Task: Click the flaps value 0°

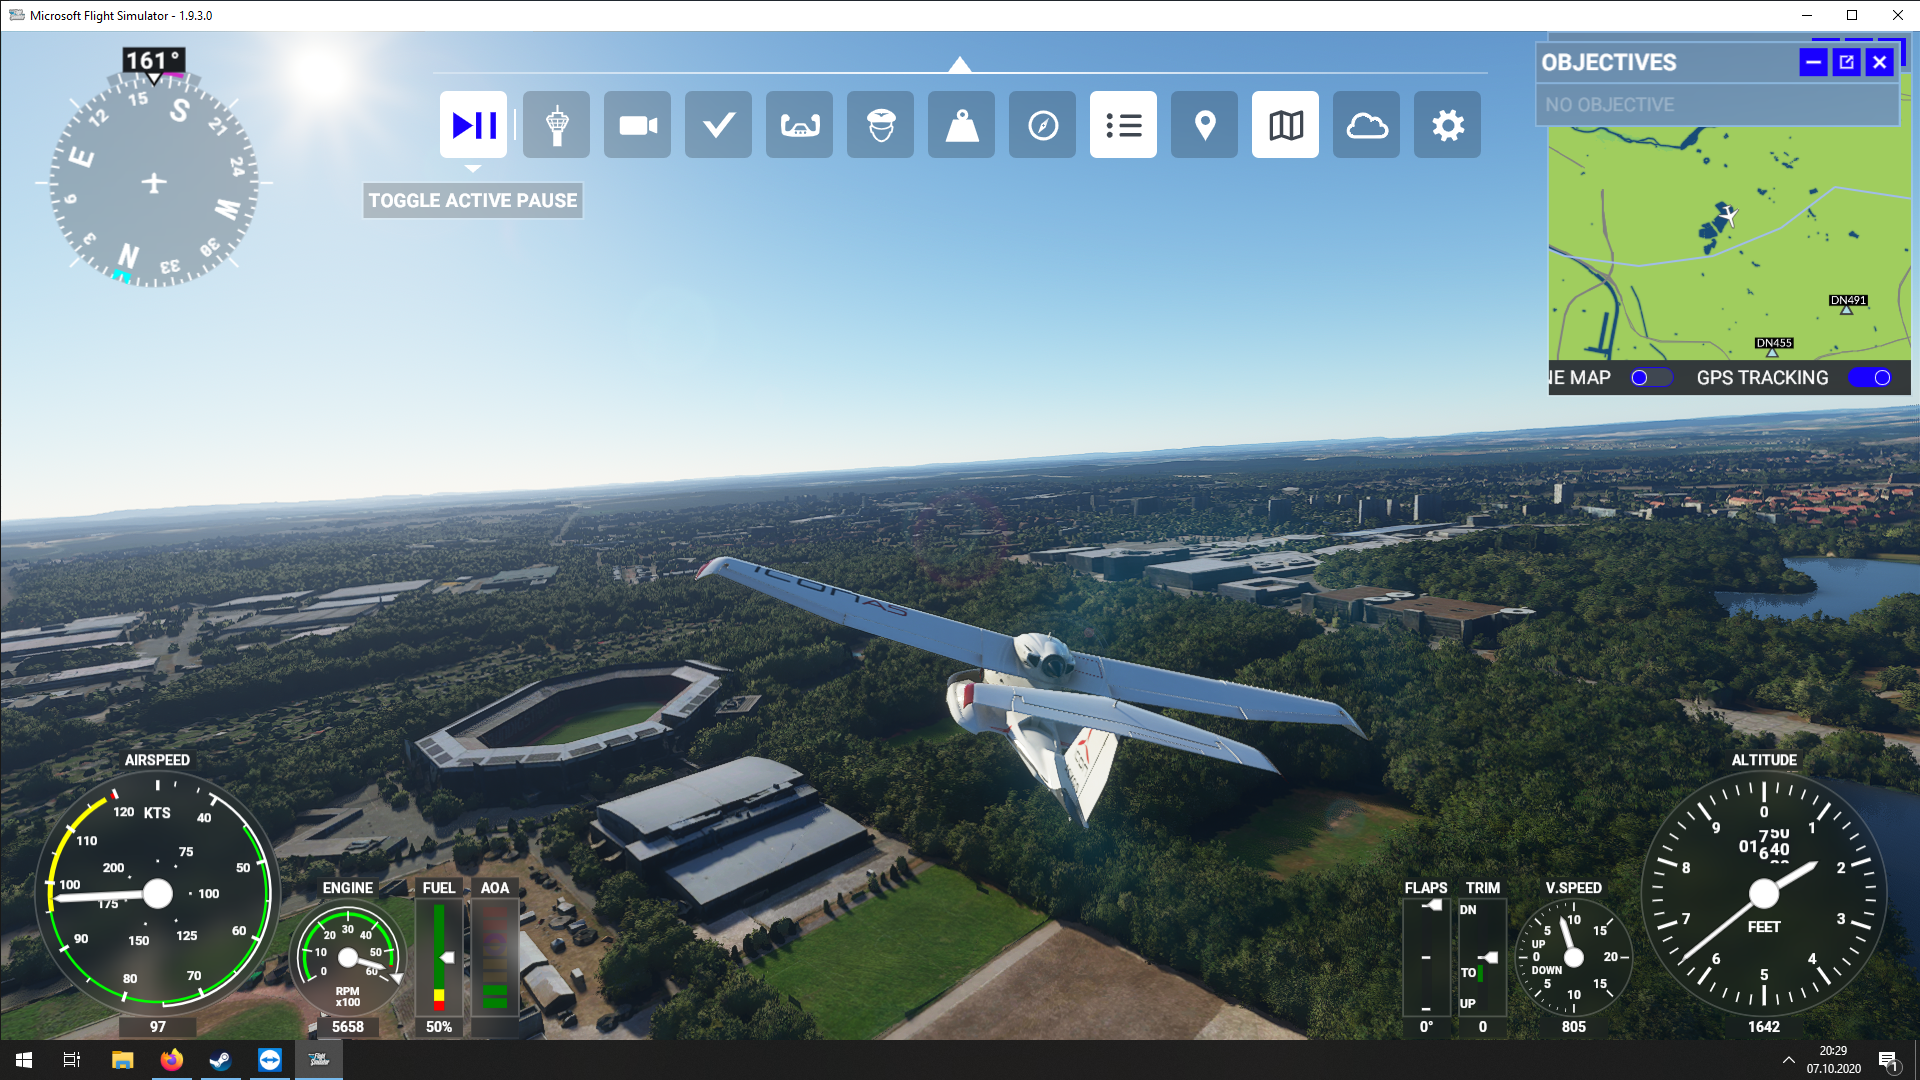Action: [1426, 1027]
